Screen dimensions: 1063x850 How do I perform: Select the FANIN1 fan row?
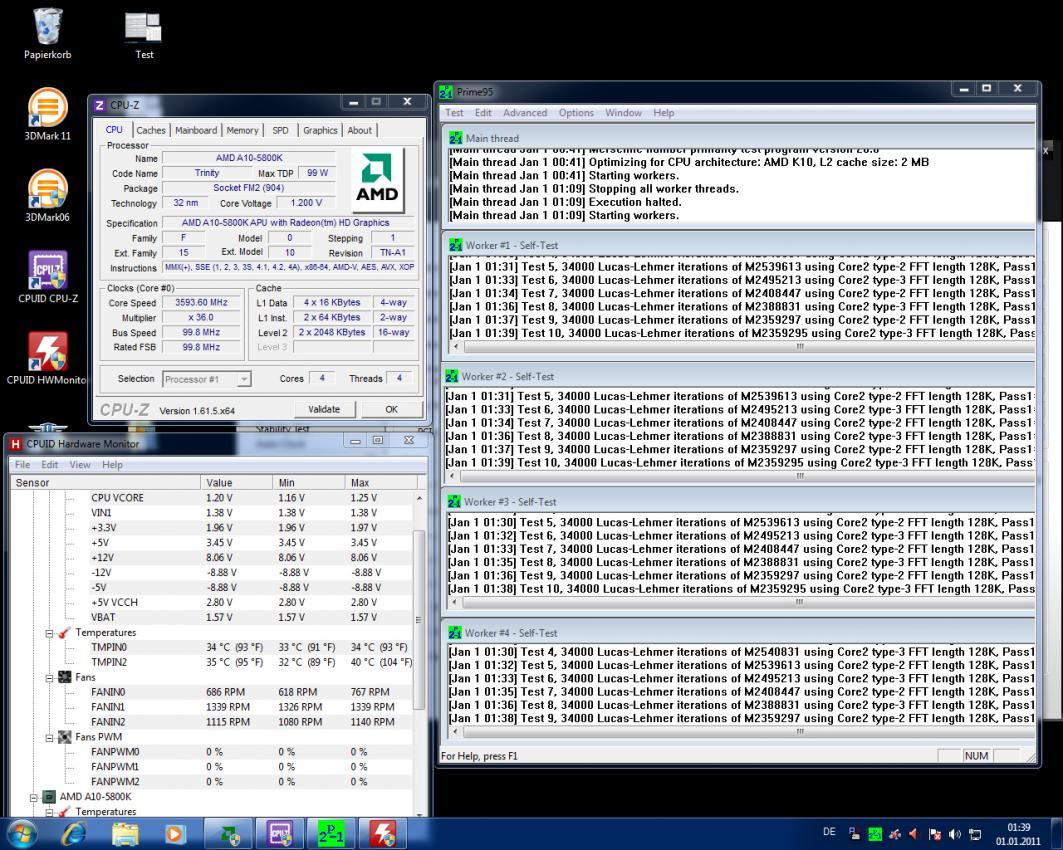(212, 706)
